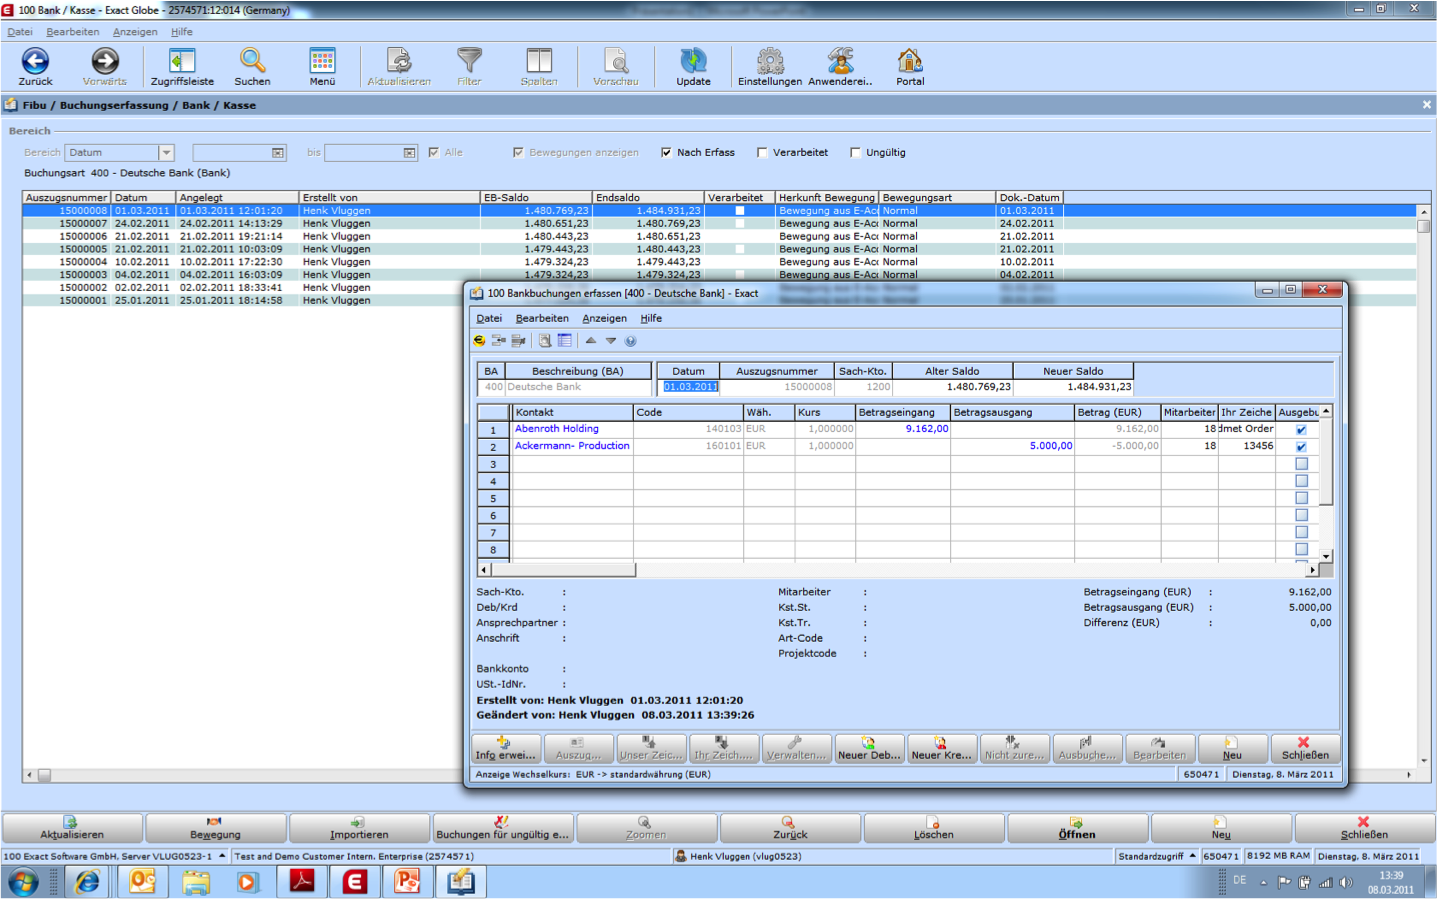
Task: Open the Portal house icon
Action: point(910,62)
